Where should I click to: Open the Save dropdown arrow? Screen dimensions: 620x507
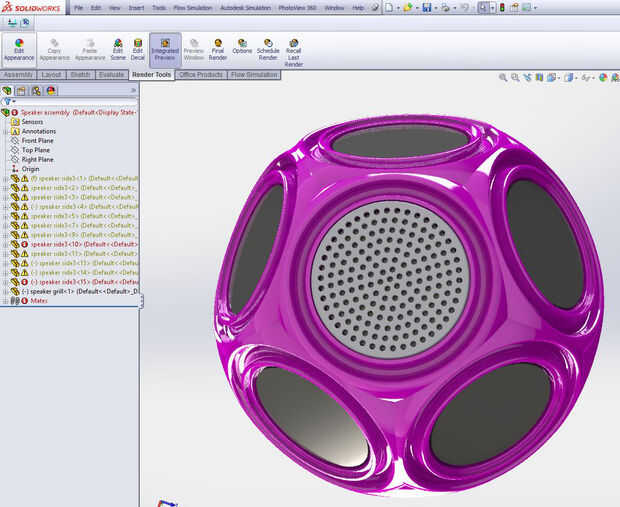(x=436, y=8)
